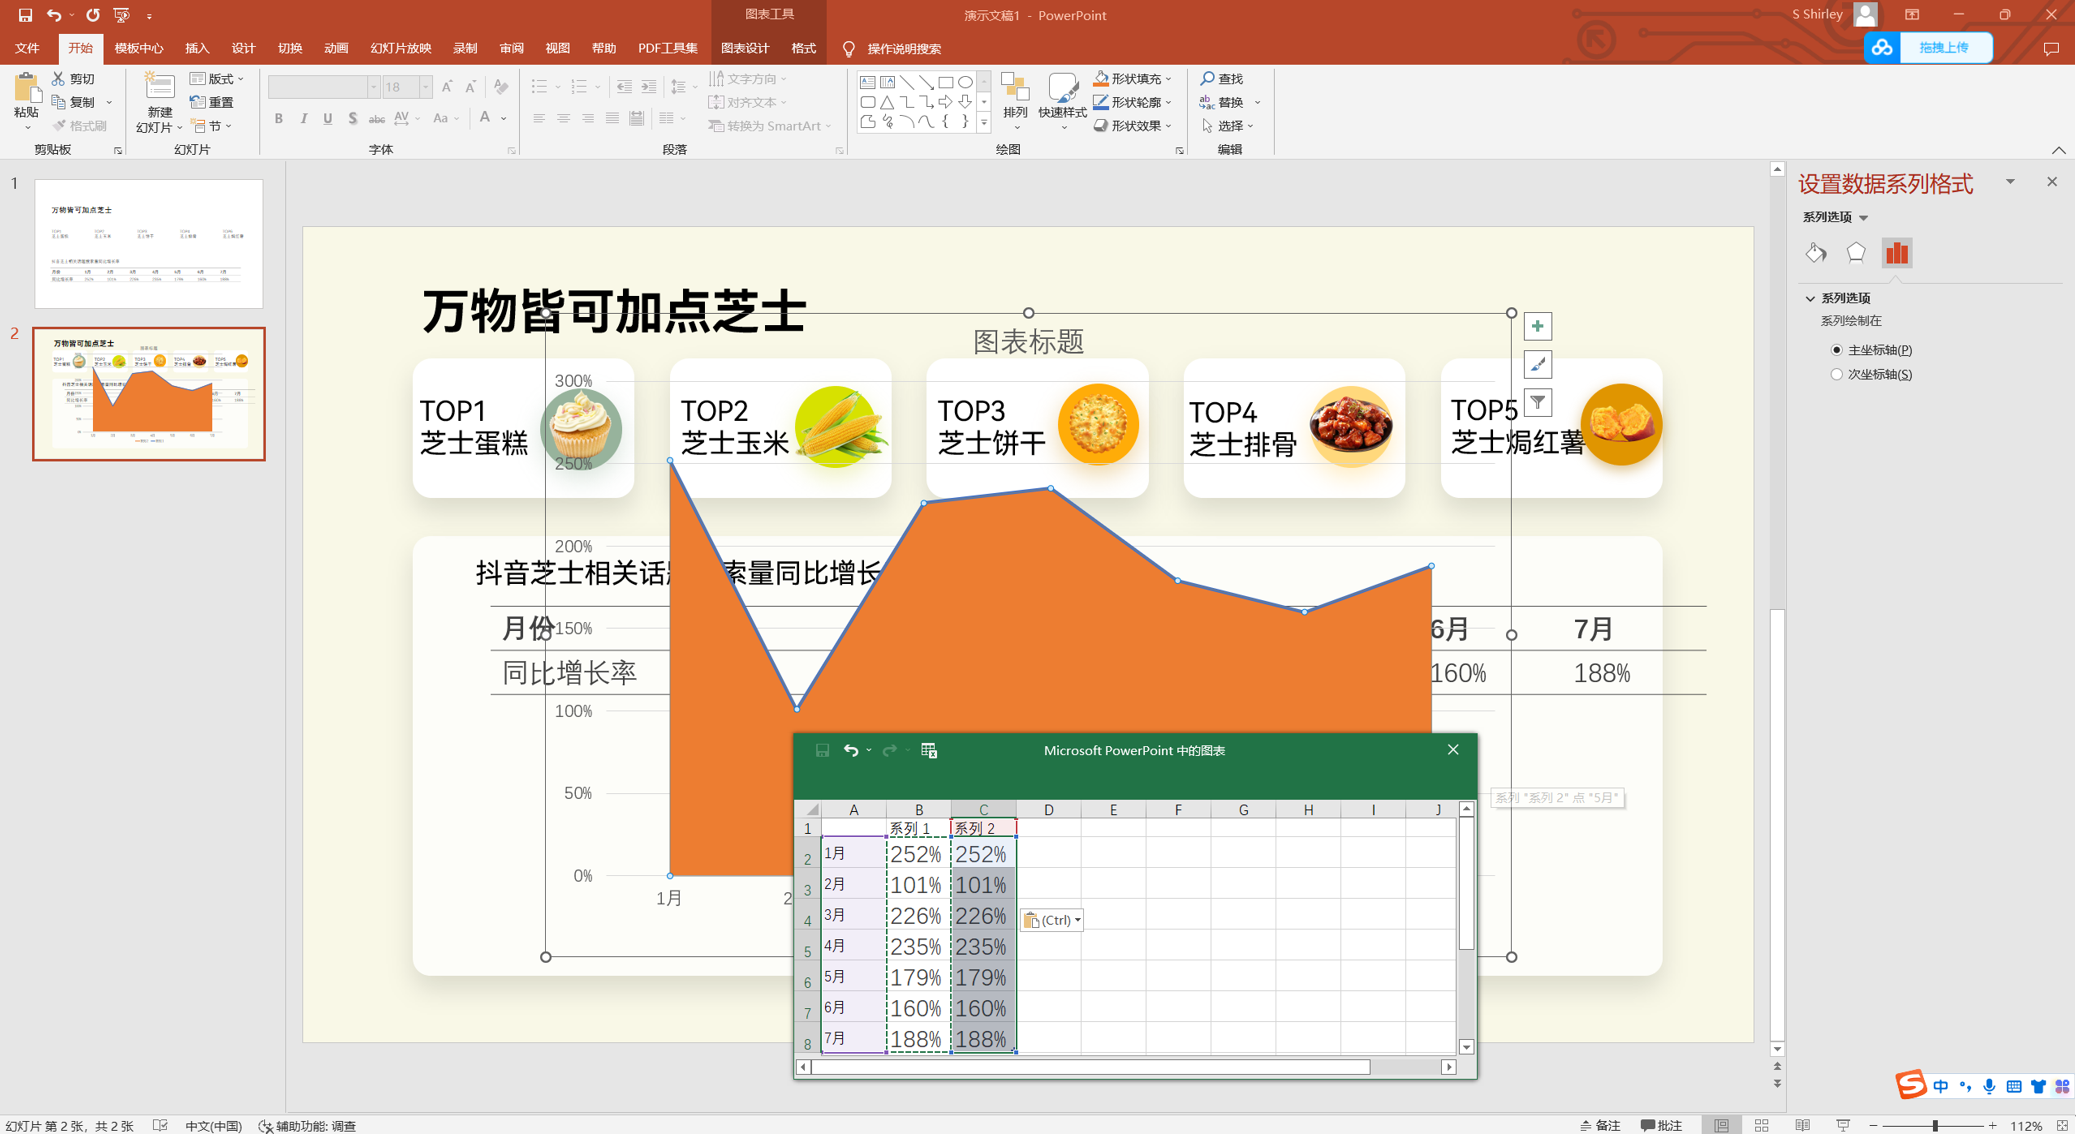Click undo in the chart data window
This screenshot has height=1142, width=2076.
point(850,751)
